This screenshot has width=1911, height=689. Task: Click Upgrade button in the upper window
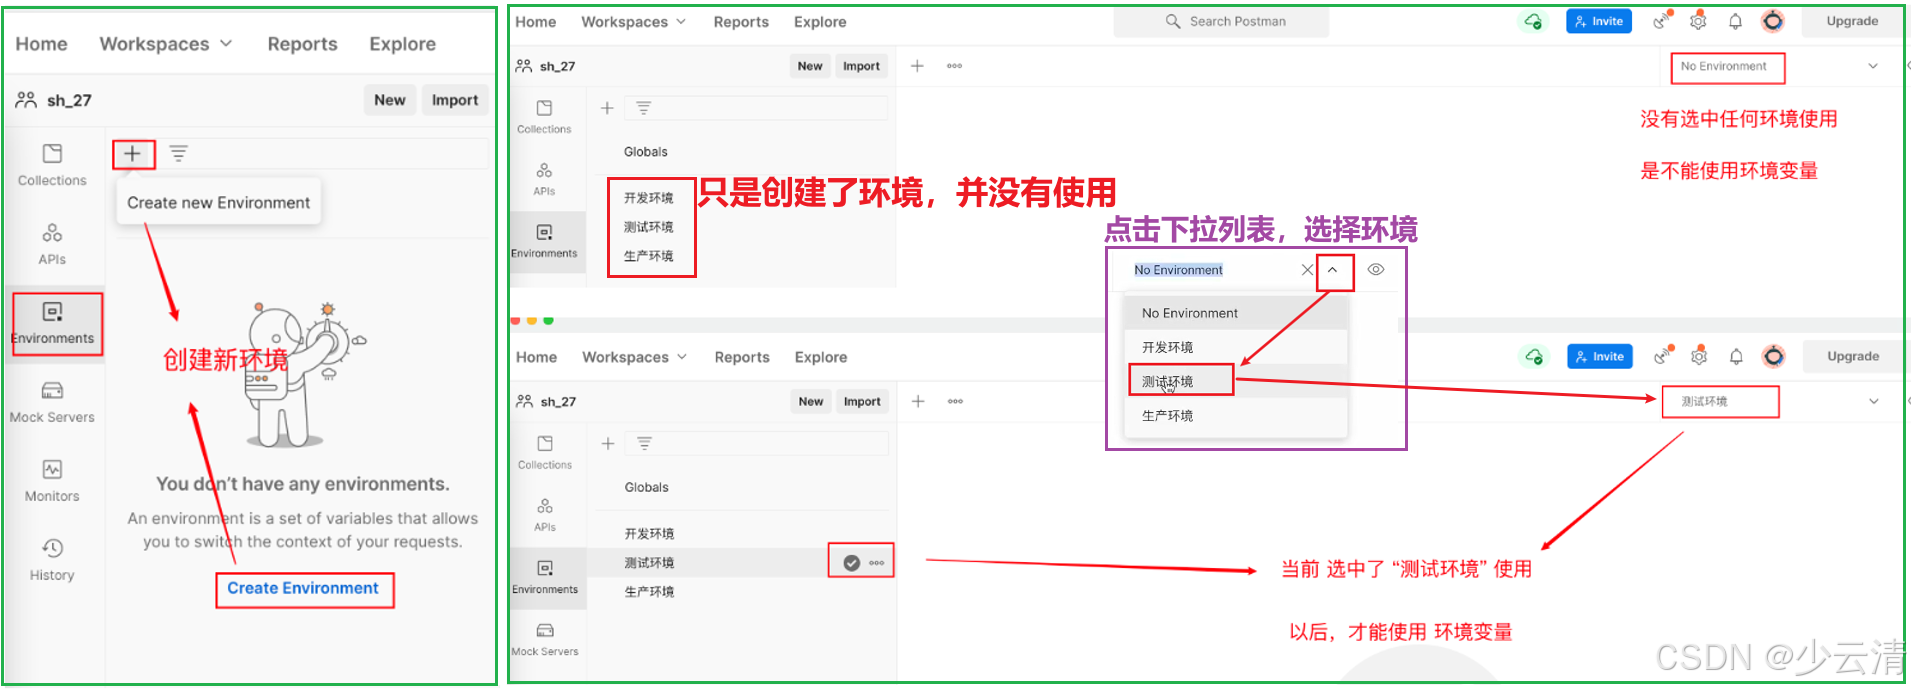[x=1852, y=21]
